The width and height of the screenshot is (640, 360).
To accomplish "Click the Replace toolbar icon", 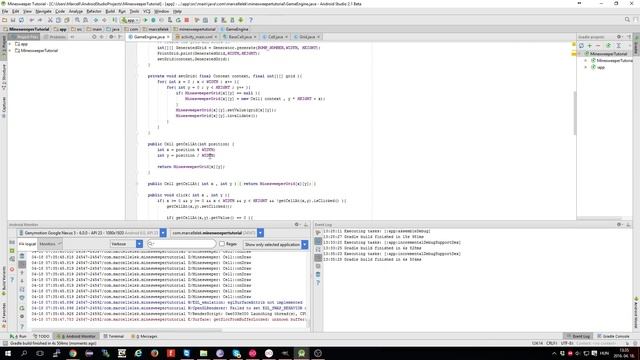I will pyautogui.click(x=86, y=20).
